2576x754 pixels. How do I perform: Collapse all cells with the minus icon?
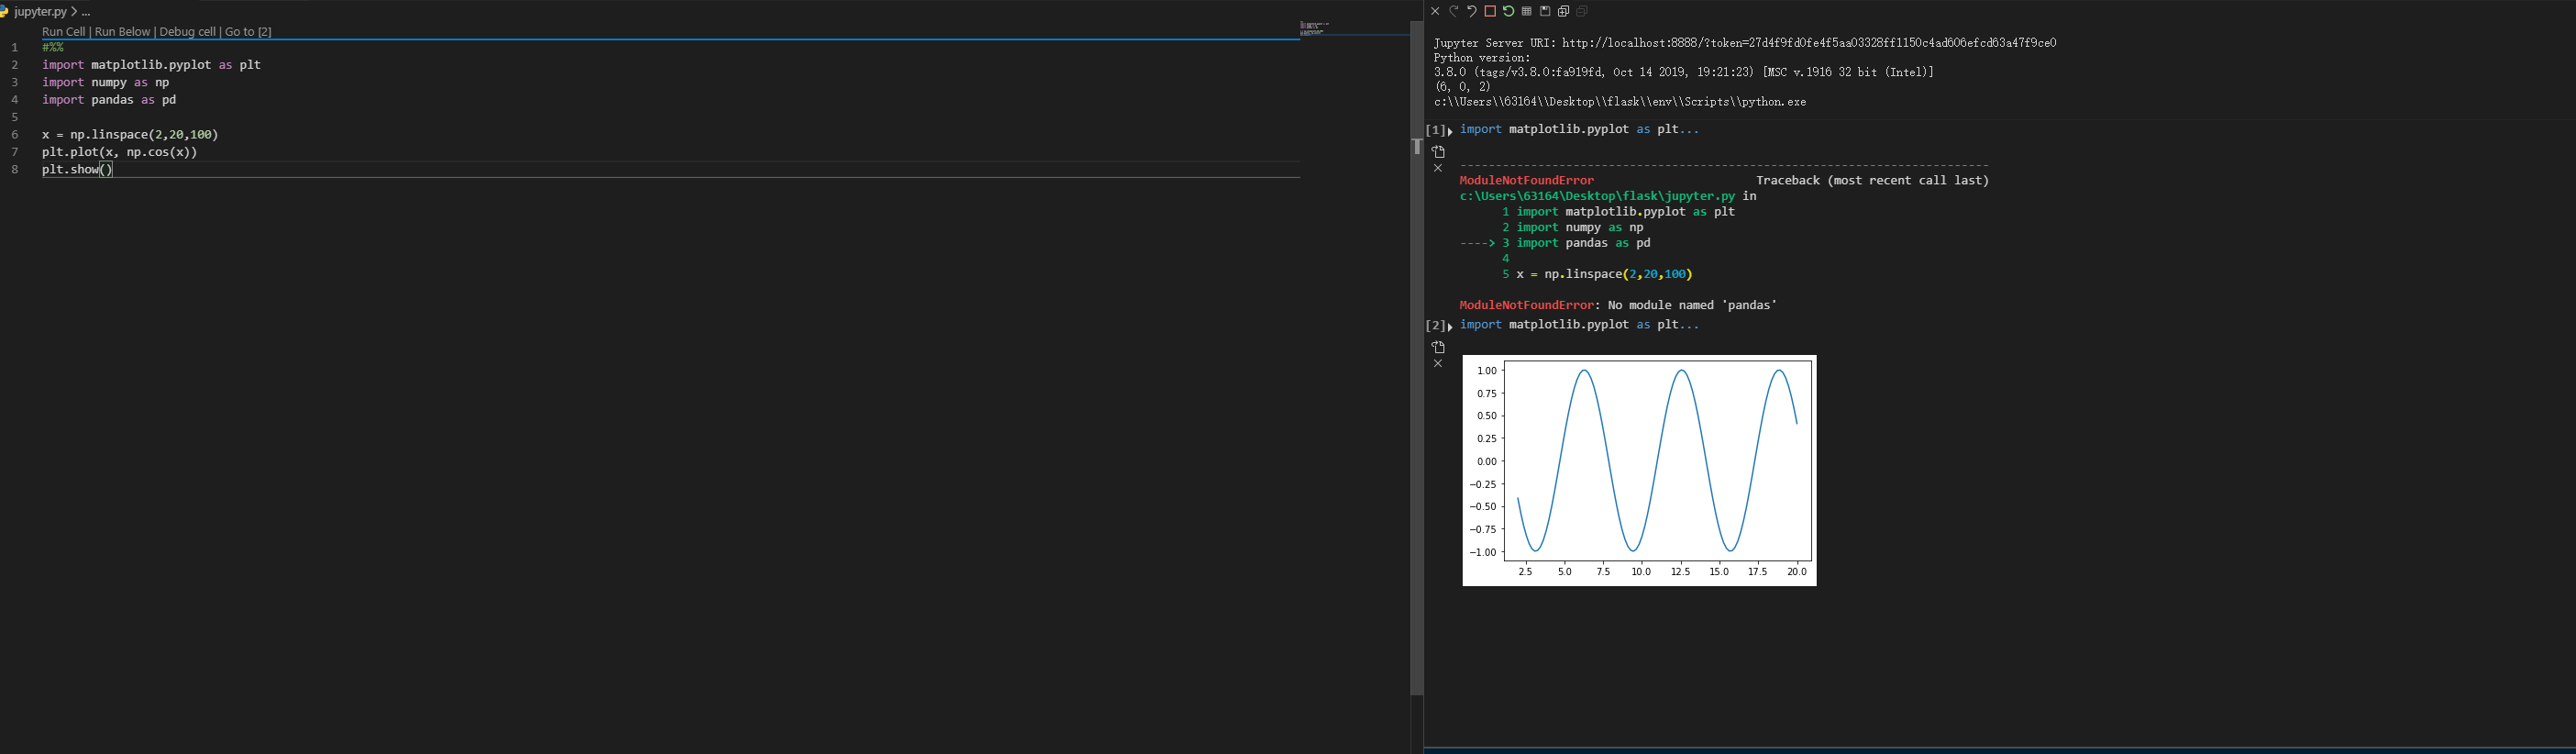coord(1582,12)
